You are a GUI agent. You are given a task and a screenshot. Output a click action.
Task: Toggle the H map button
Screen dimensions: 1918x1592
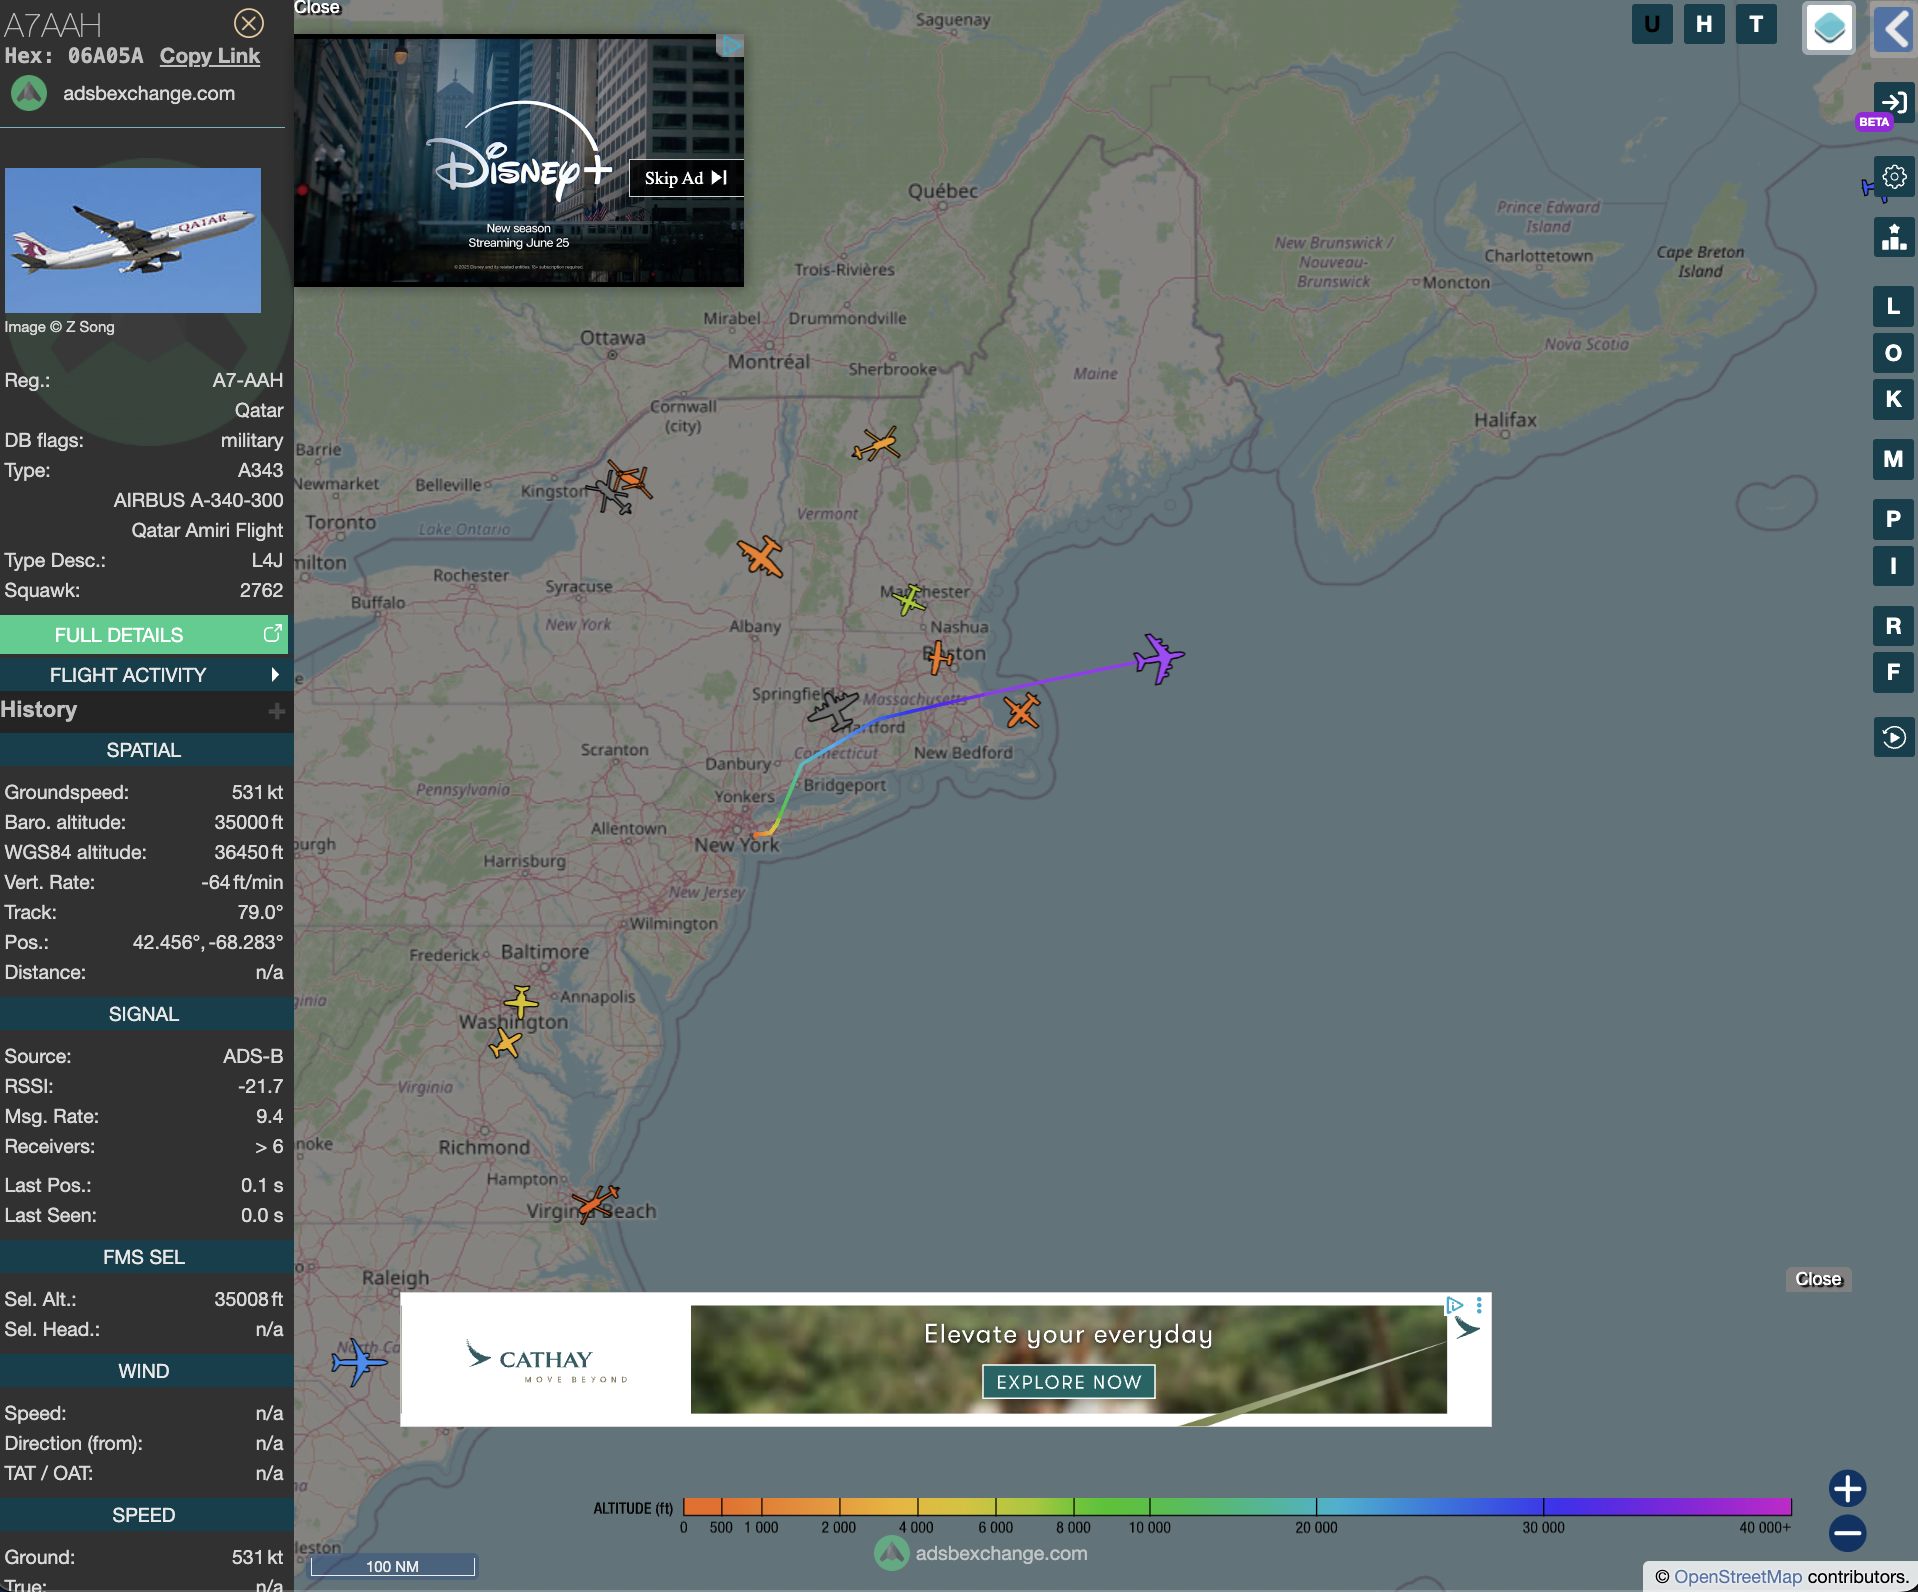[1704, 24]
